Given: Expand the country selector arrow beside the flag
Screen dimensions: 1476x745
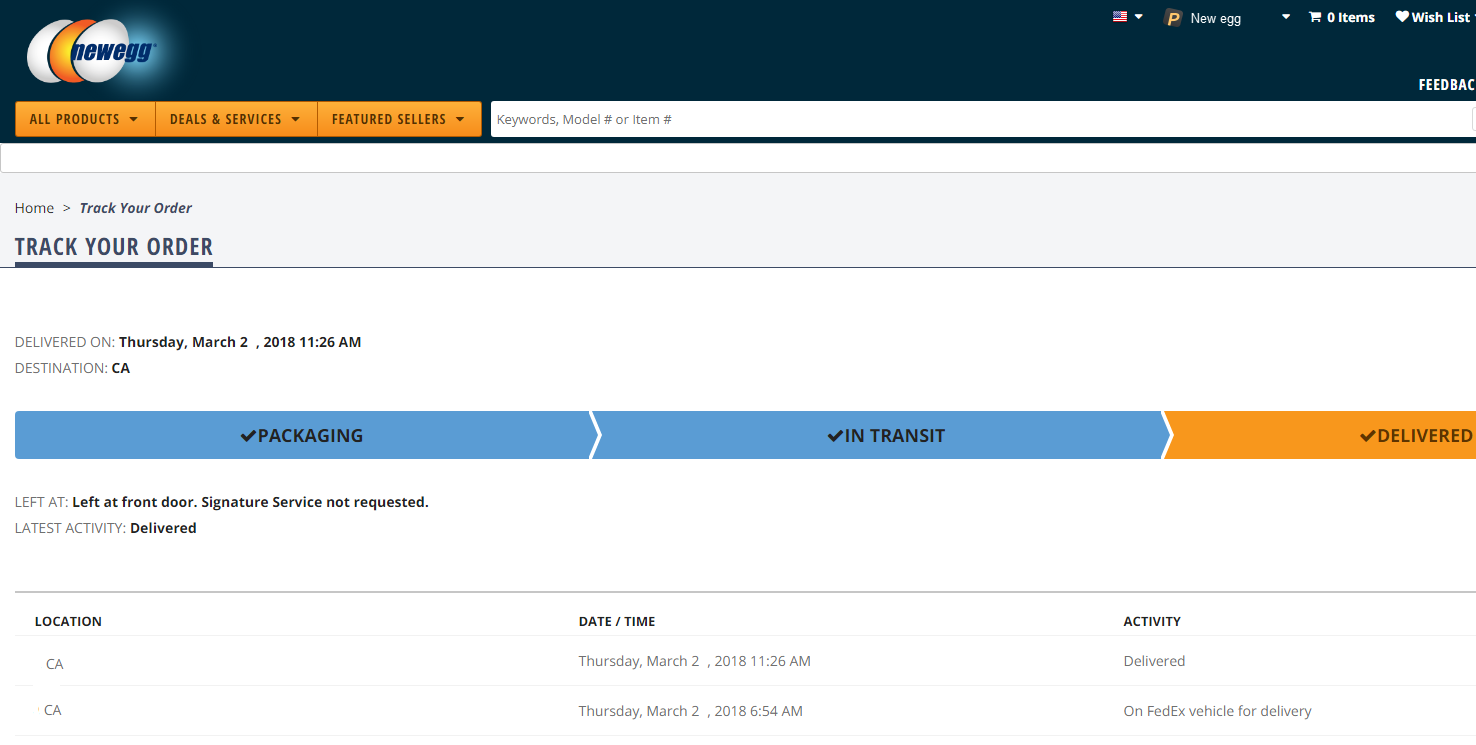Looking at the screenshot, I should coord(1138,17).
